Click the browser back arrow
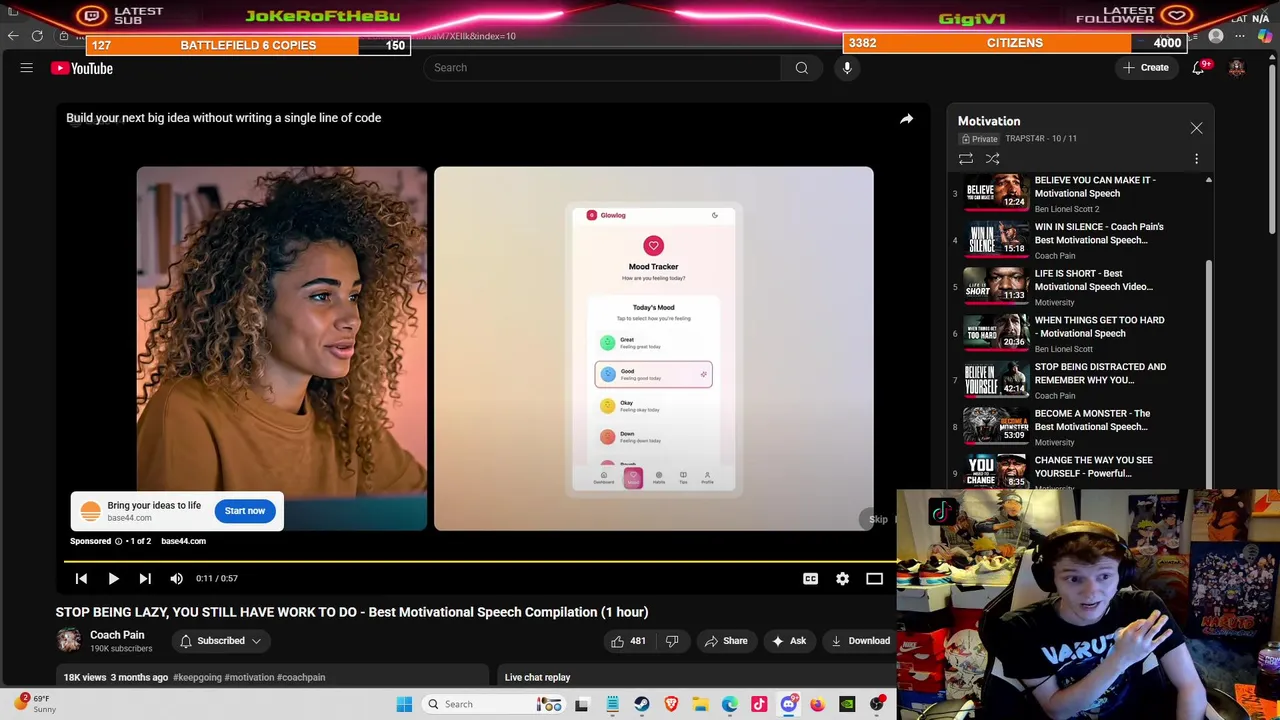 point(12,36)
